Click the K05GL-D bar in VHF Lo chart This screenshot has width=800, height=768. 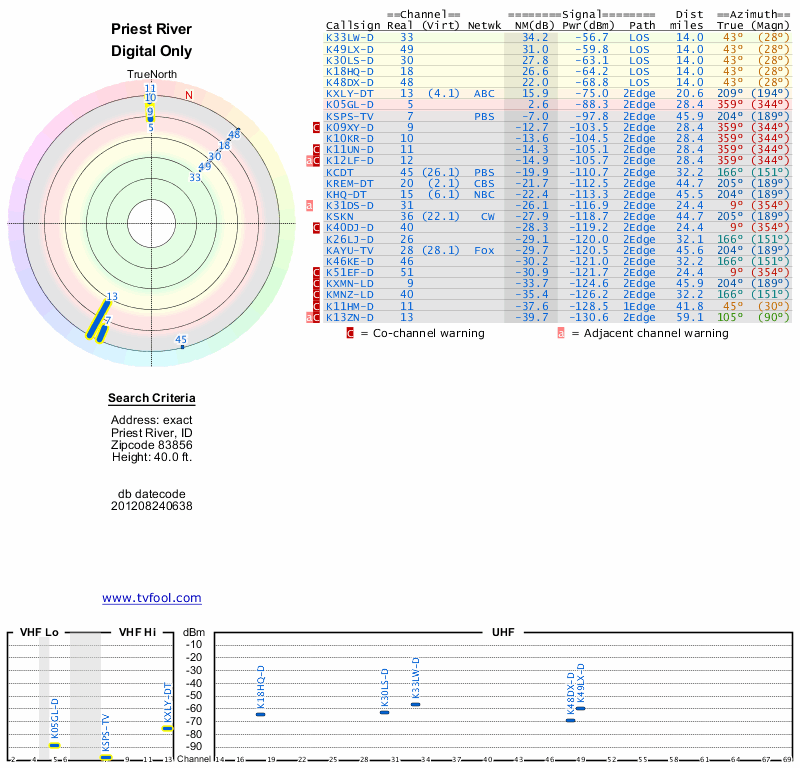(55, 745)
